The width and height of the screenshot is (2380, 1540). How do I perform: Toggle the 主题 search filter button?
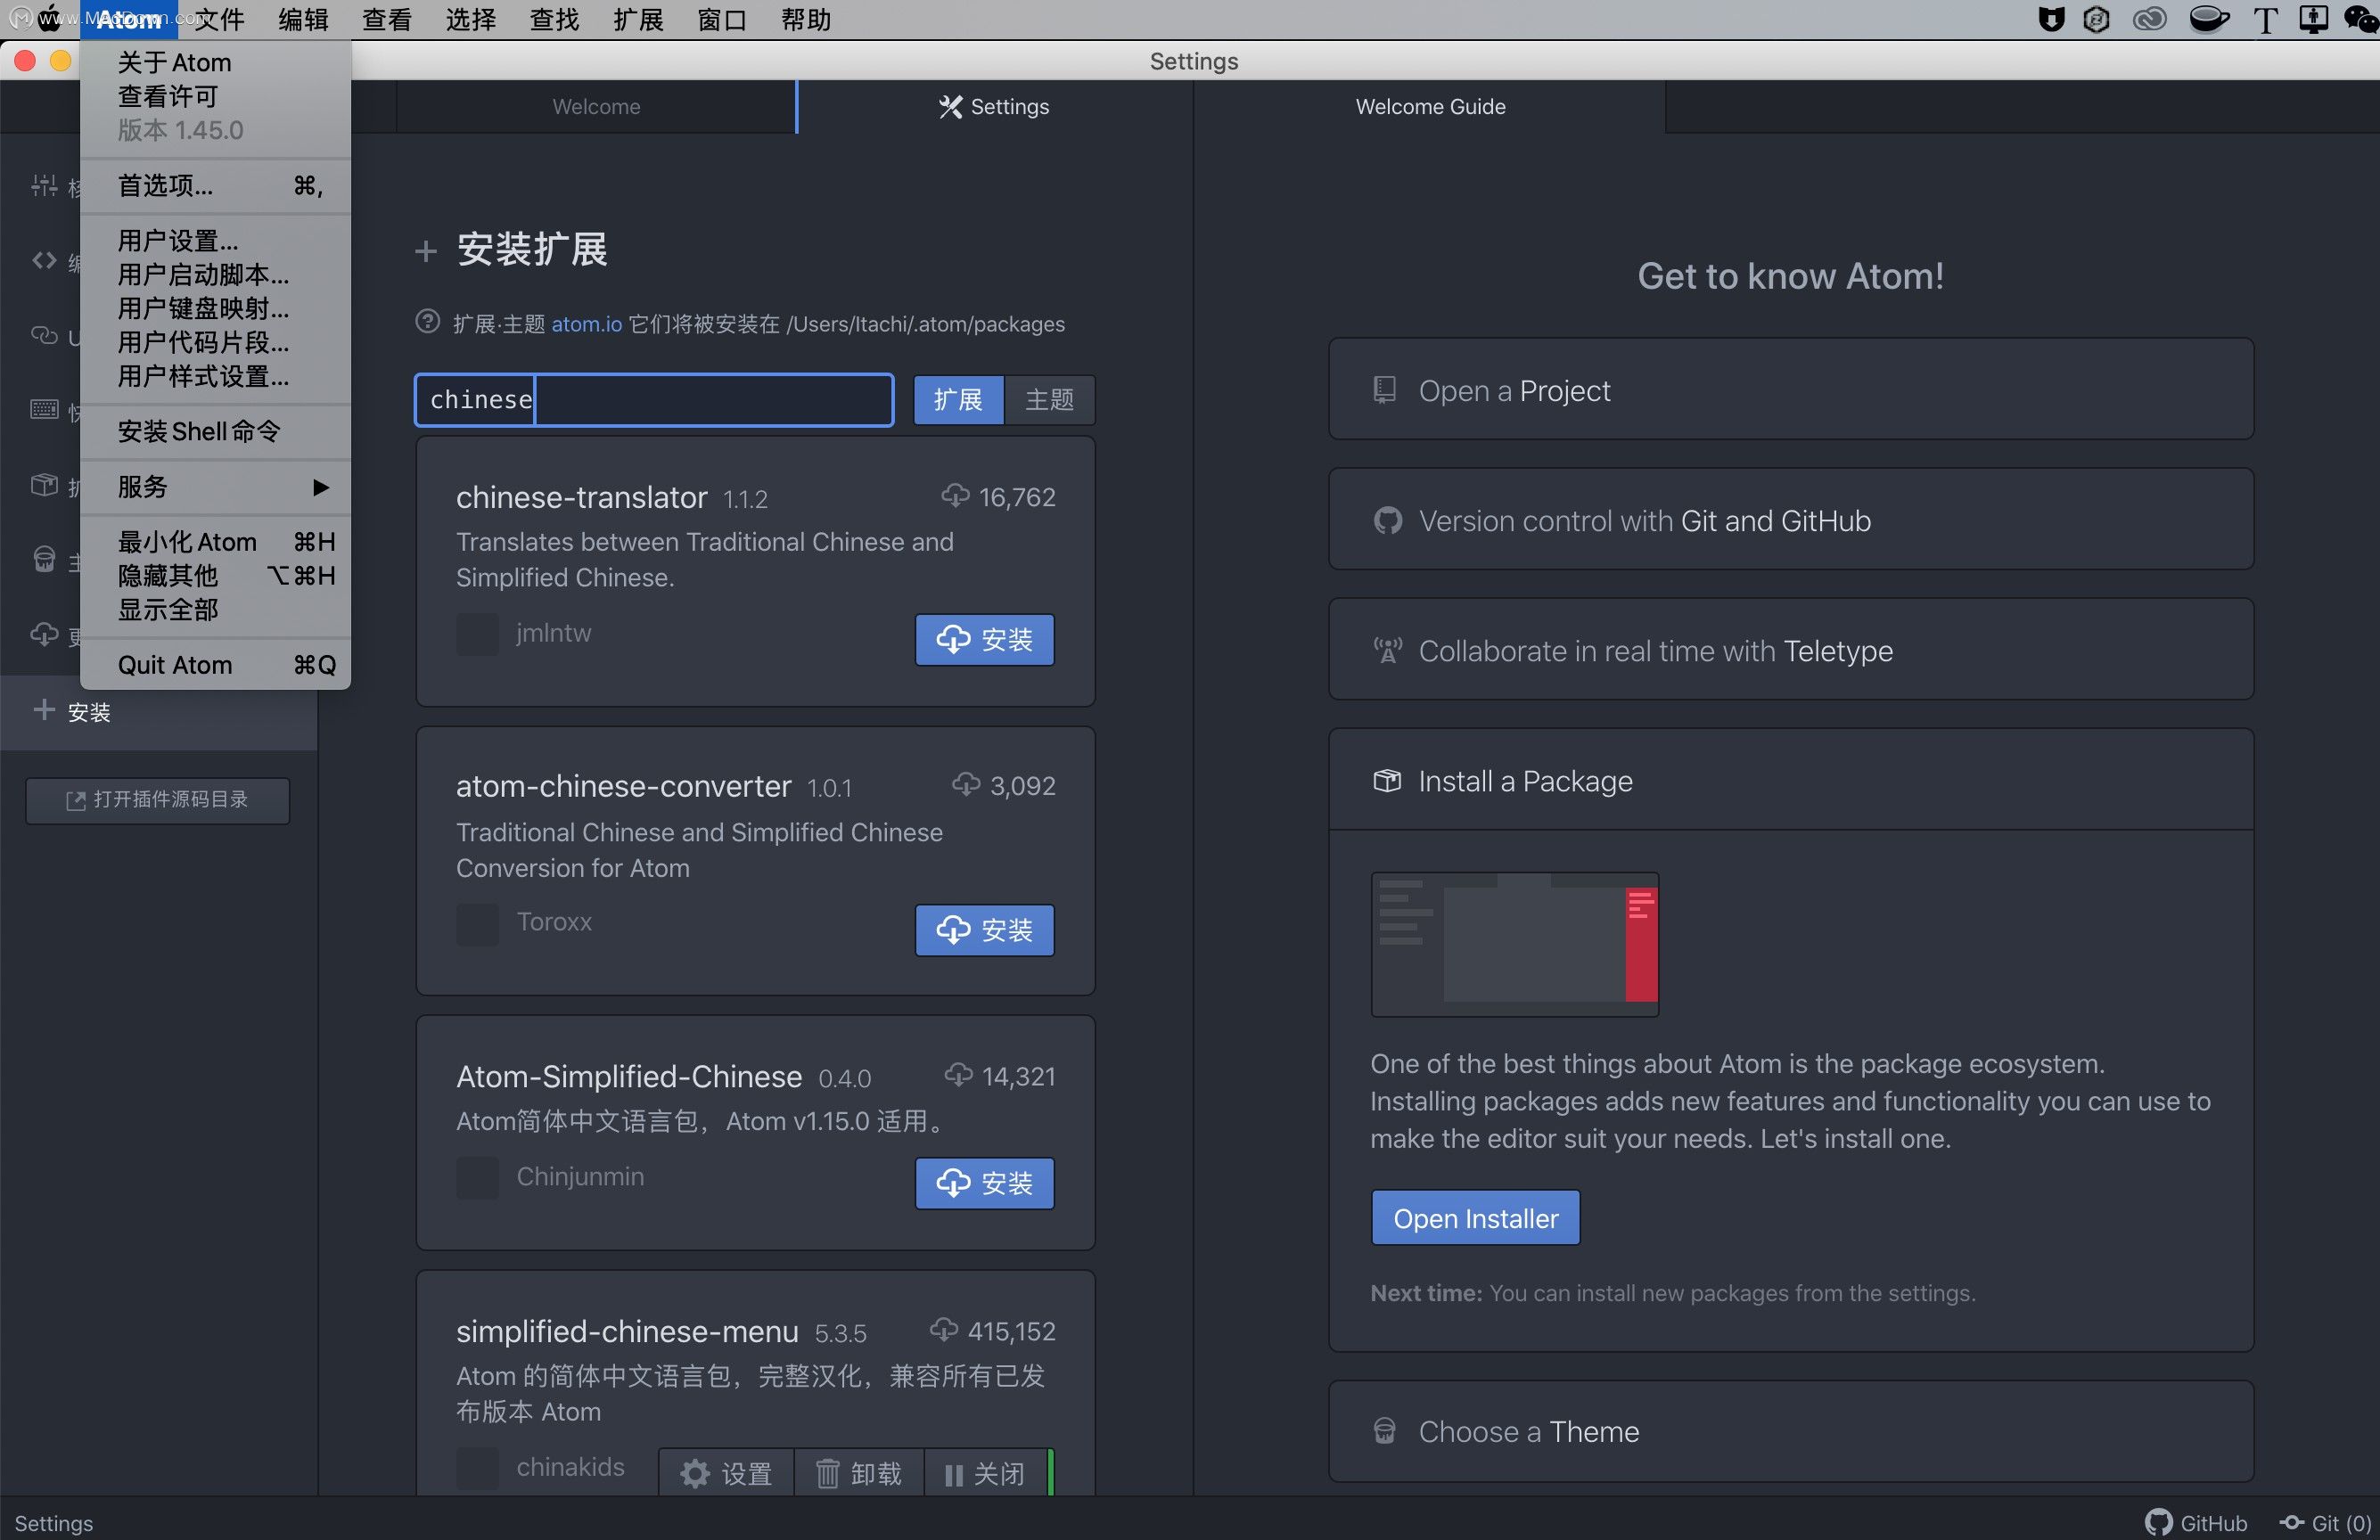point(1049,400)
